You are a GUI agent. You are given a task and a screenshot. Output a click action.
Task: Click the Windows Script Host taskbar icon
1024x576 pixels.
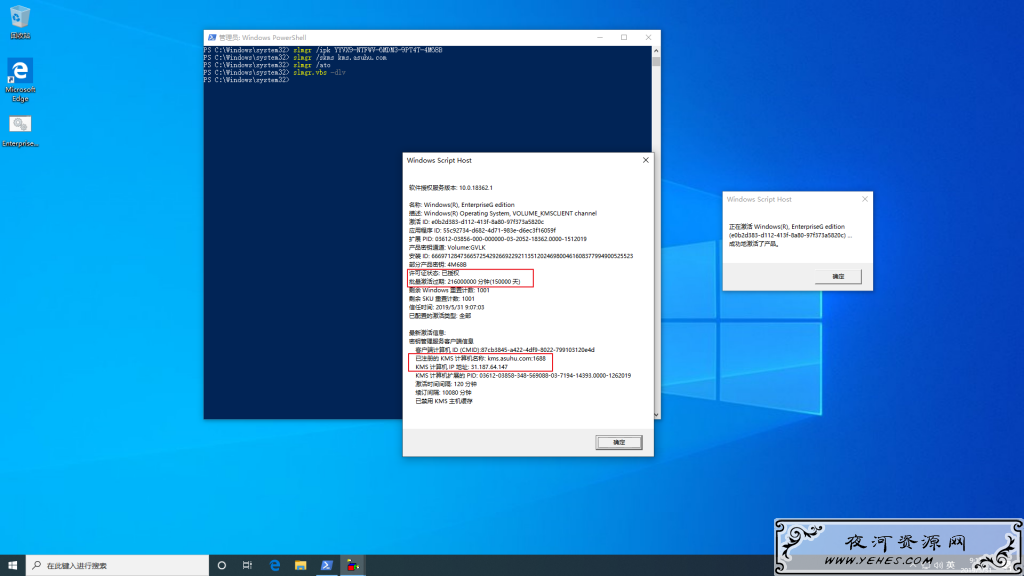353,565
